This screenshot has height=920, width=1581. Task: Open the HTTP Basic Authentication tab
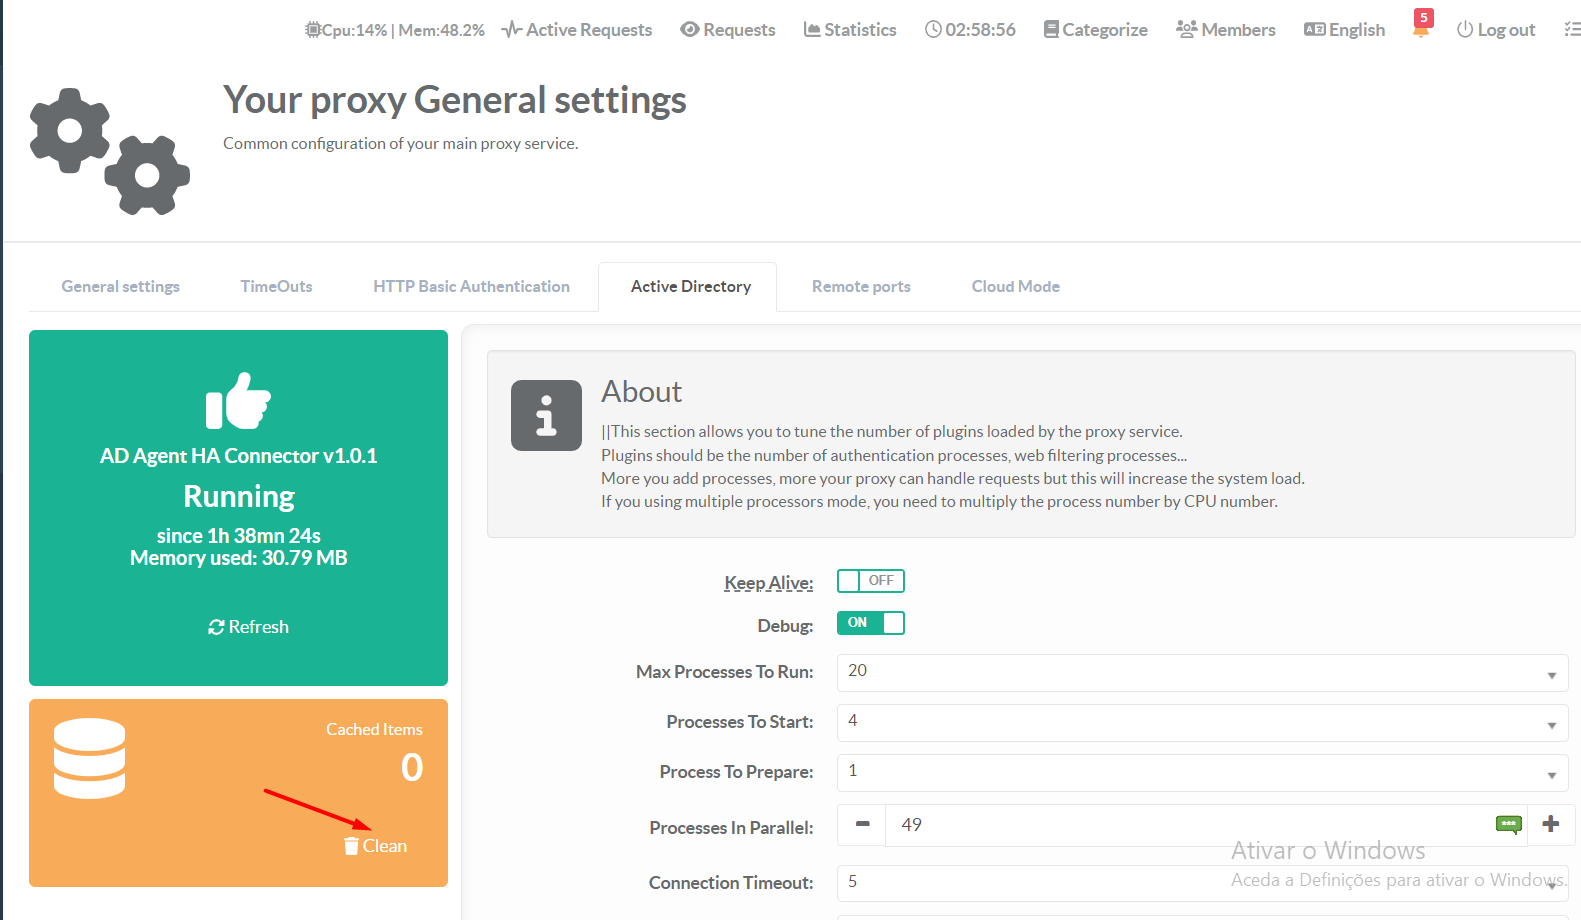click(x=471, y=287)
